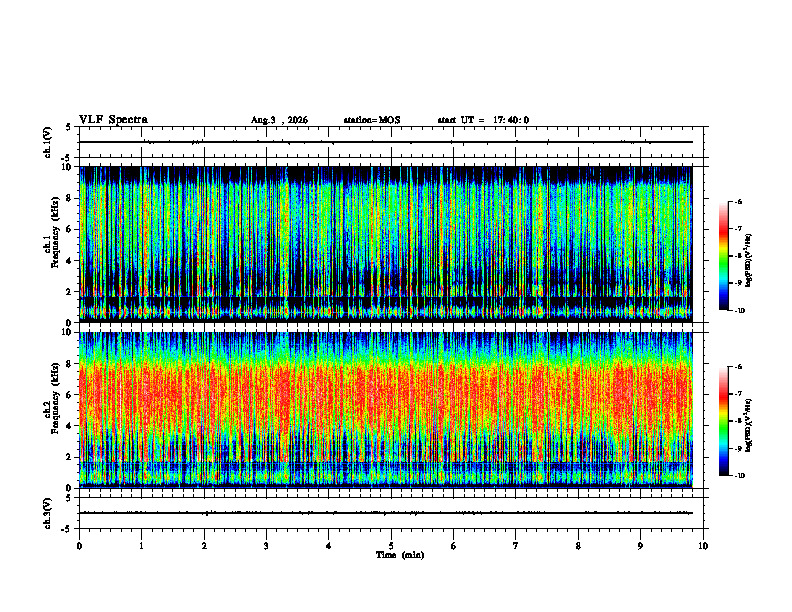The width and height of the screenshot is (792, 612).
Task: Click the Time (min) axis label
Action: 400,555
